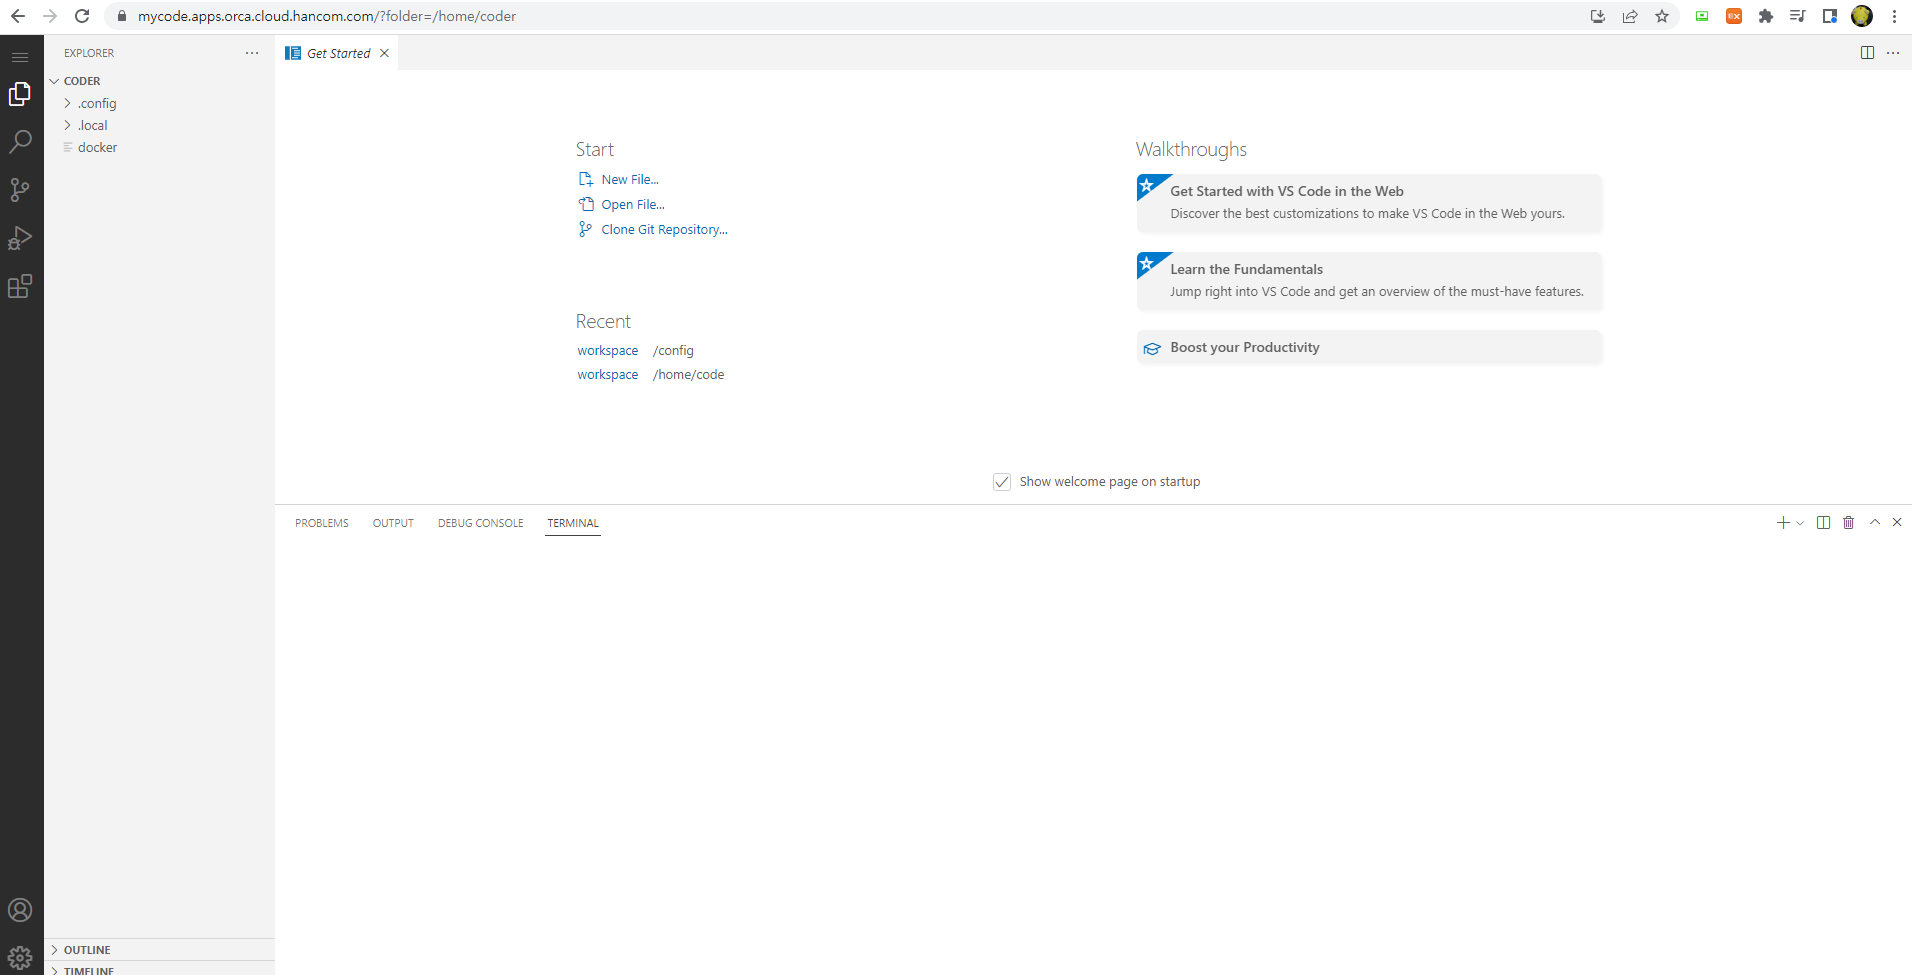Open the Manage gear icon

pos(20,957)
